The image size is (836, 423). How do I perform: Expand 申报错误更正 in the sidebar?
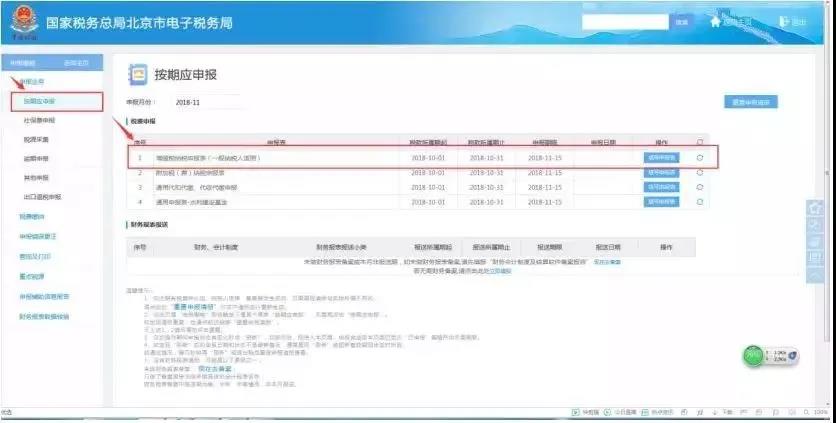click(37, 236)
